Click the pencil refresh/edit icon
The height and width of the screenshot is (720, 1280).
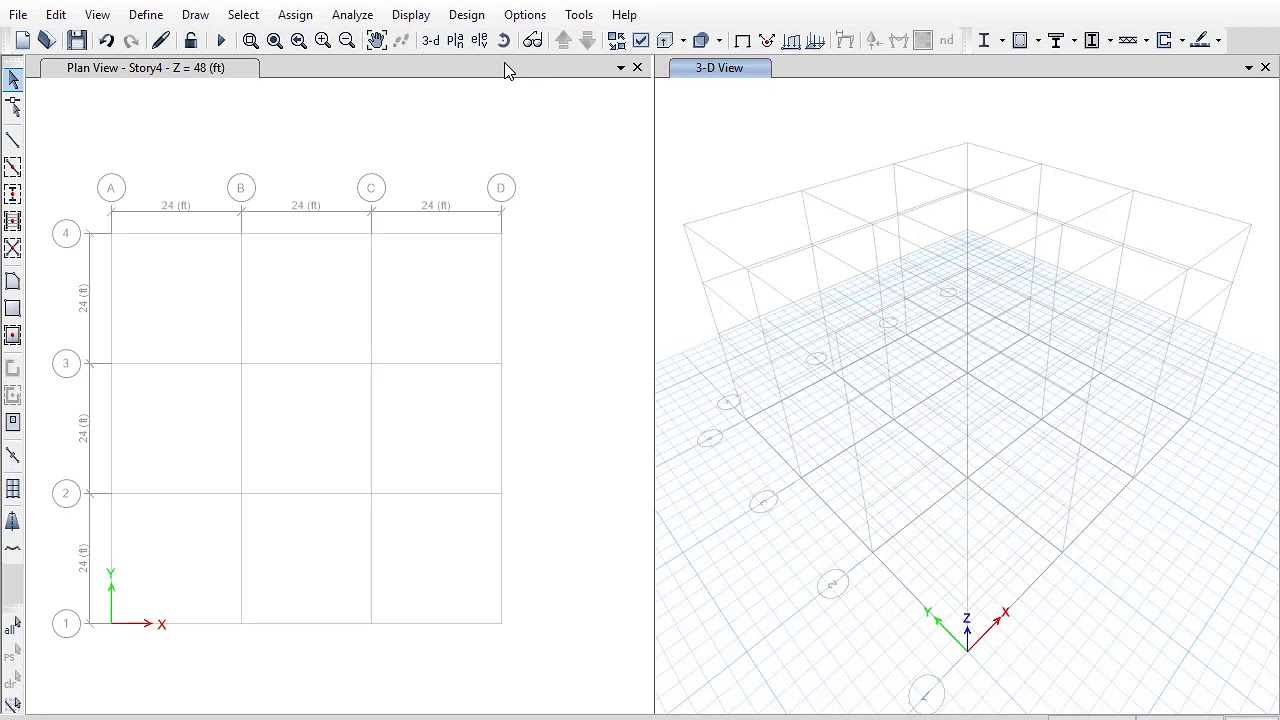(161, 40)
